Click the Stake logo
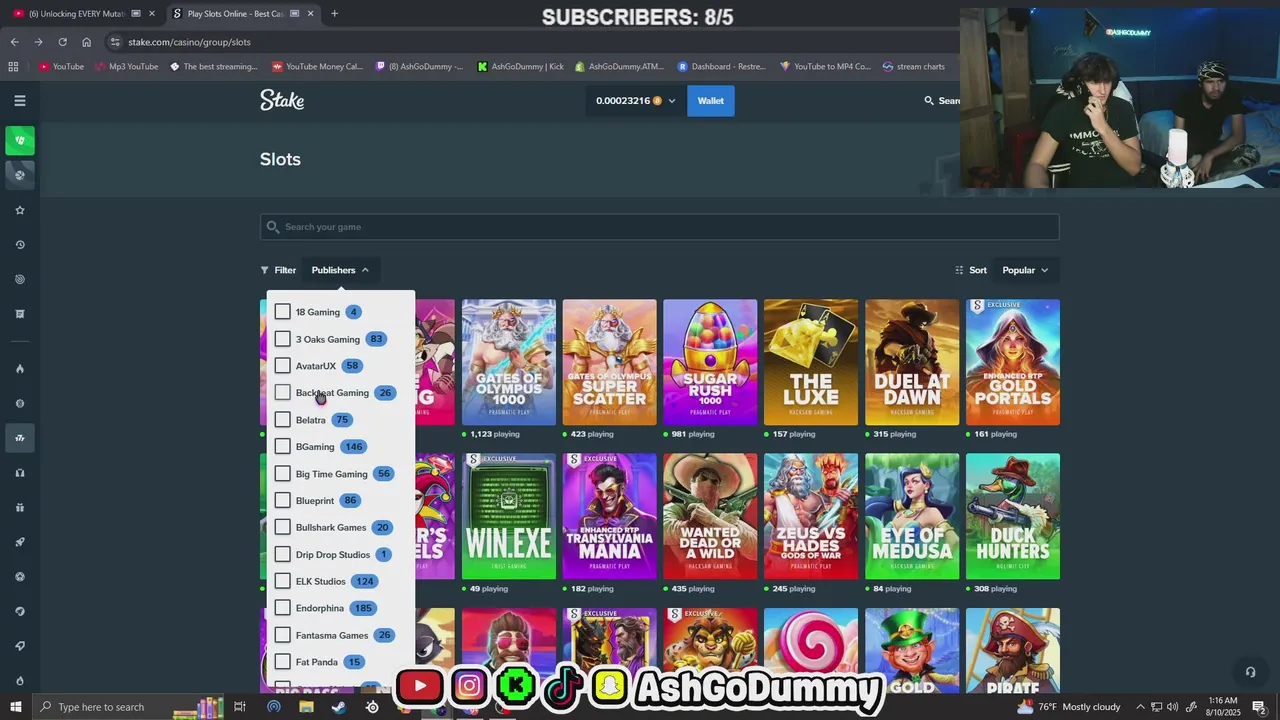Screen dimensions: 1280x720 coord(282,100)
